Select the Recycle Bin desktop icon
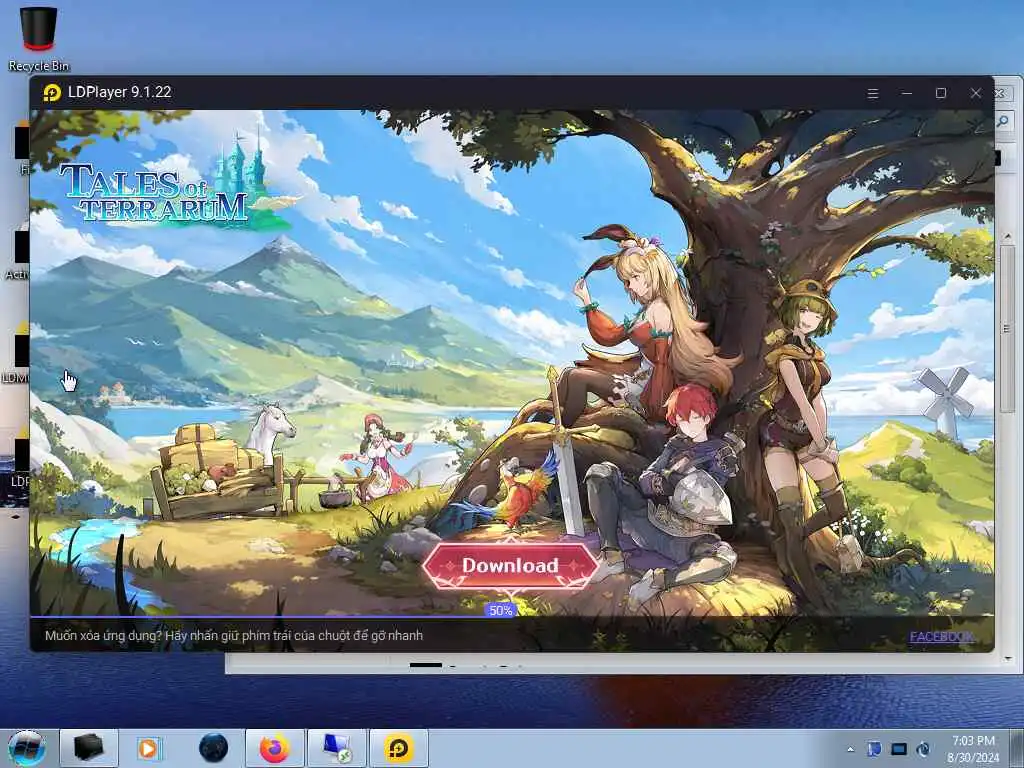This screenshot has height=768, width=1024. 39,39
